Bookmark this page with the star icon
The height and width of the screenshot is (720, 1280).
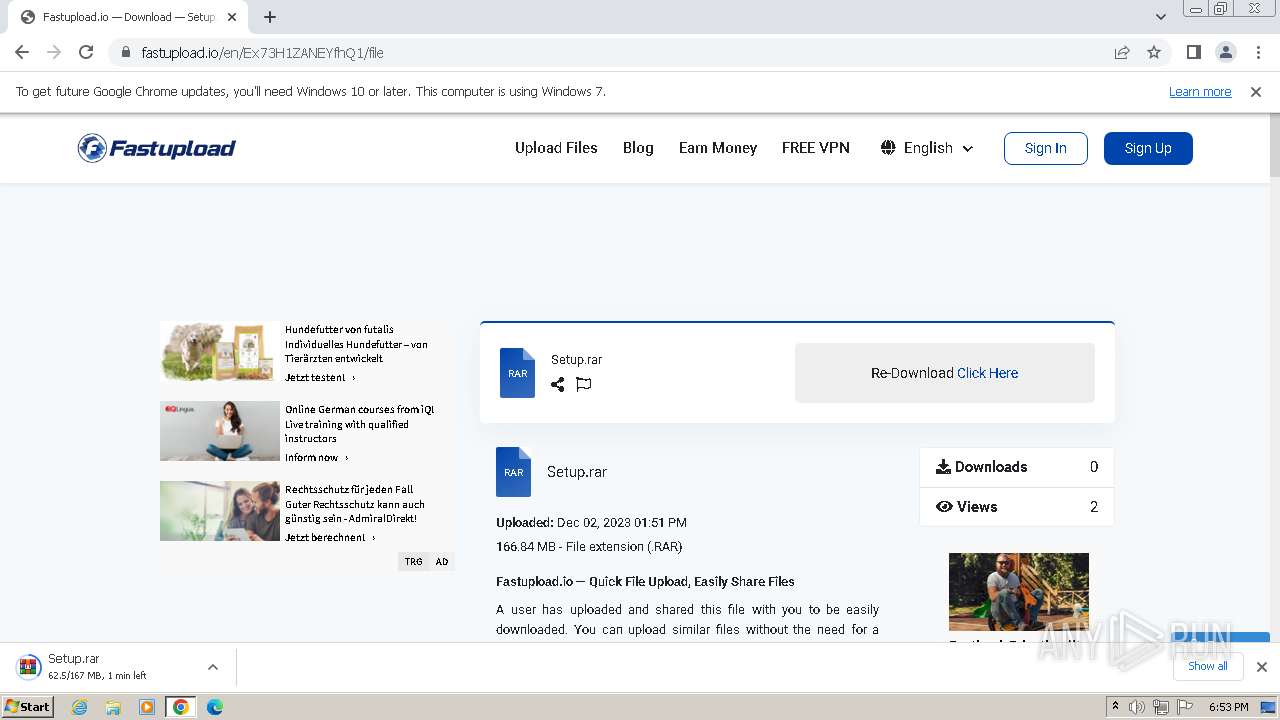tap(1154, 52)
